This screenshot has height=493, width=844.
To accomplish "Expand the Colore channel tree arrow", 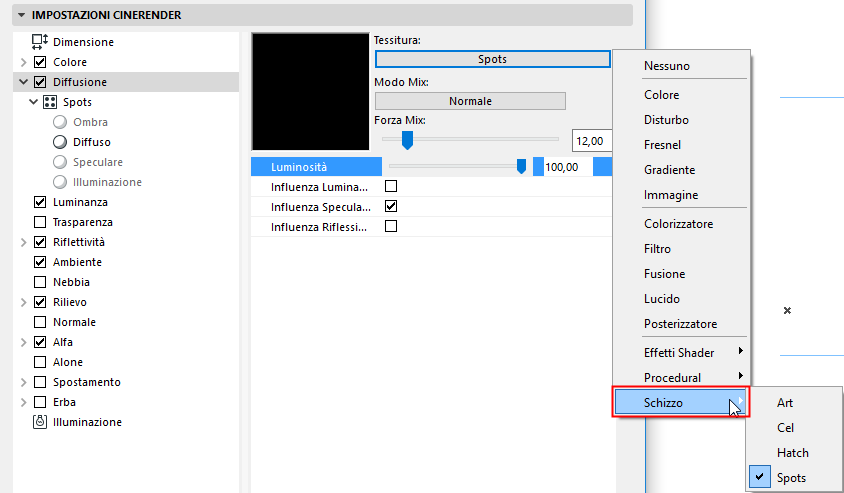I will point(23,62).
